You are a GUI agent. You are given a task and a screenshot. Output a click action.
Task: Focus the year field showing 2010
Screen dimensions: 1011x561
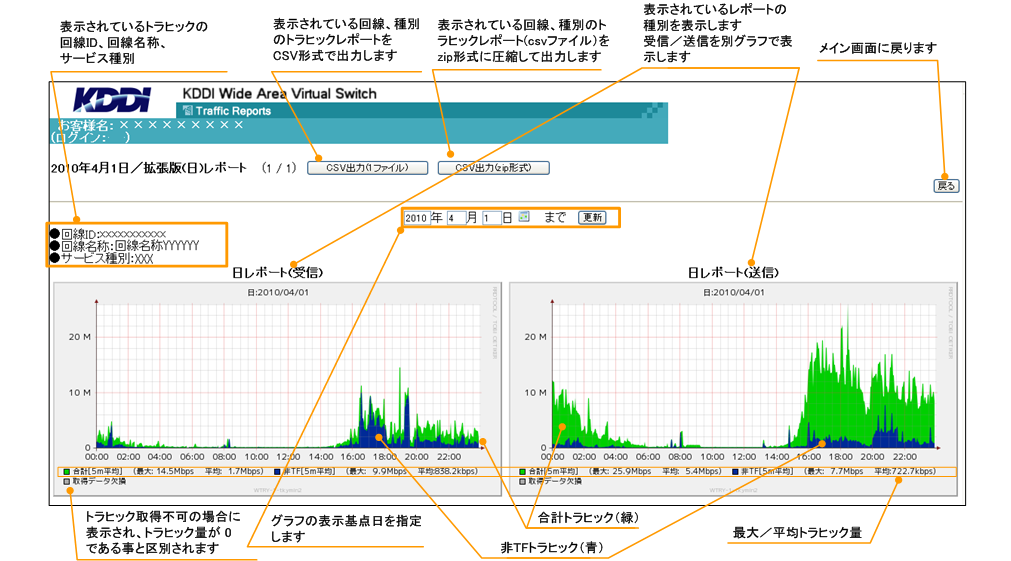[417, 218]
